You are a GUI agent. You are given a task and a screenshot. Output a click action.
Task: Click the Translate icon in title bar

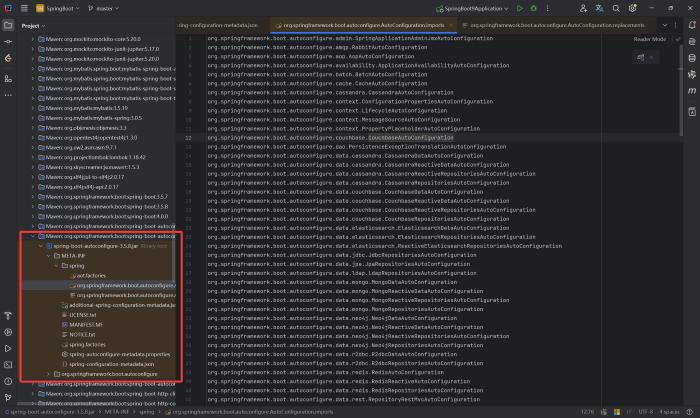pos(600,8)
